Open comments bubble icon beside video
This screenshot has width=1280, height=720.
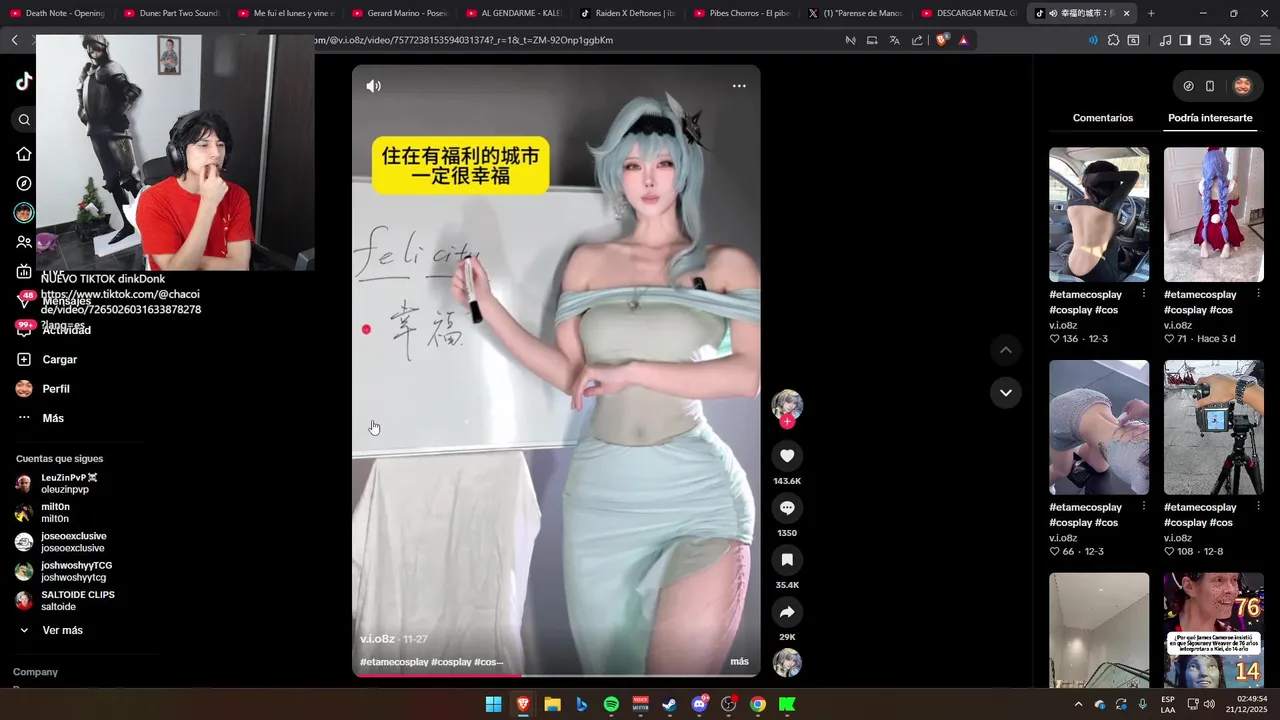pos(787,508)
